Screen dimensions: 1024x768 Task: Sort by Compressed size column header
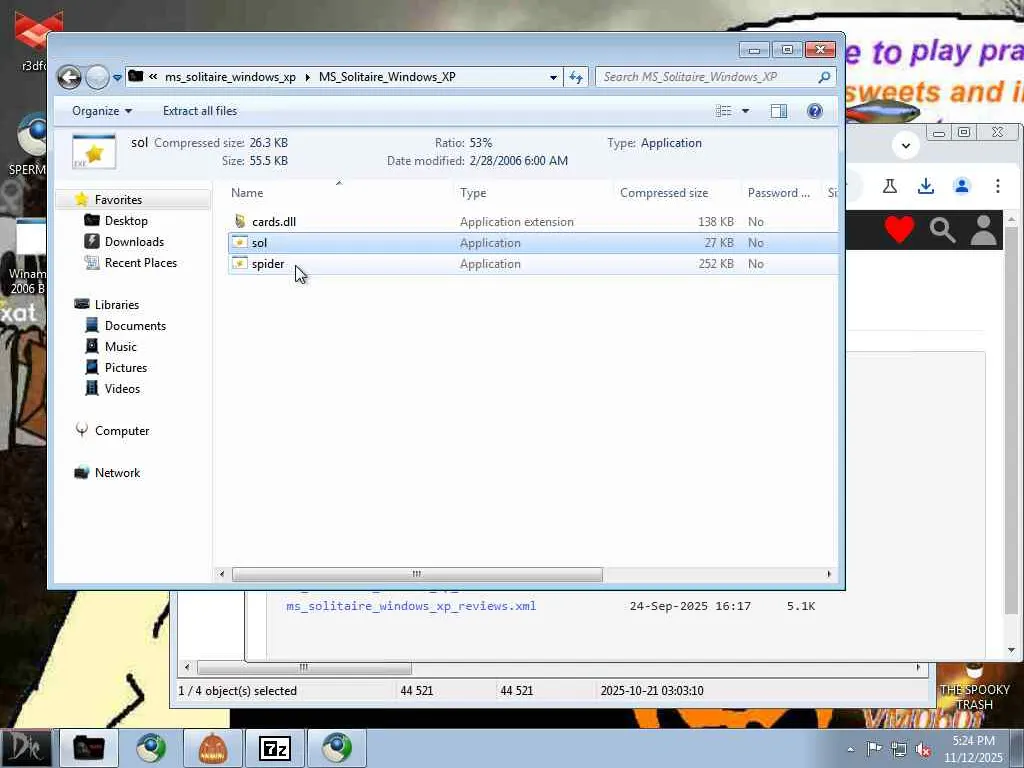[664, 193]
